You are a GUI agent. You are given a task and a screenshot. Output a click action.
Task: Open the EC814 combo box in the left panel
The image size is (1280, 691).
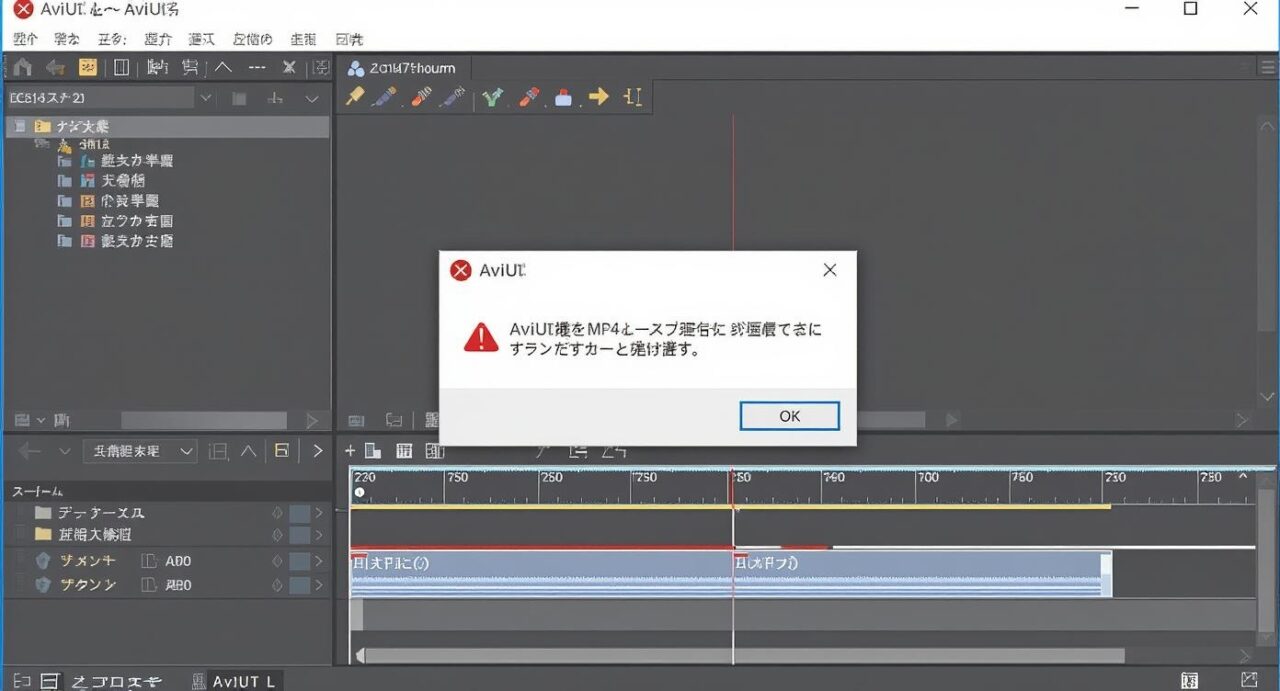(100, 98)
